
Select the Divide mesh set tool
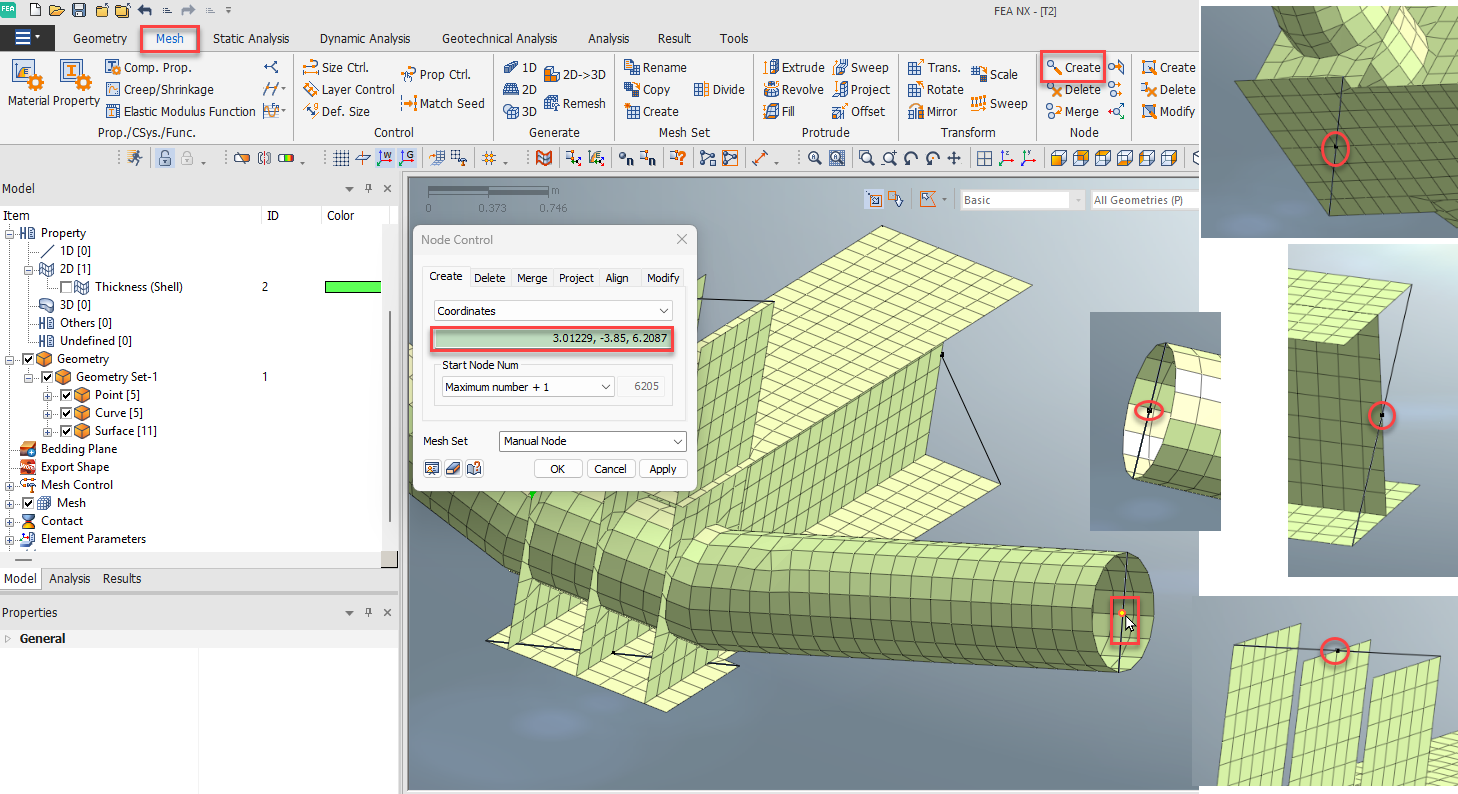(719, 89)
